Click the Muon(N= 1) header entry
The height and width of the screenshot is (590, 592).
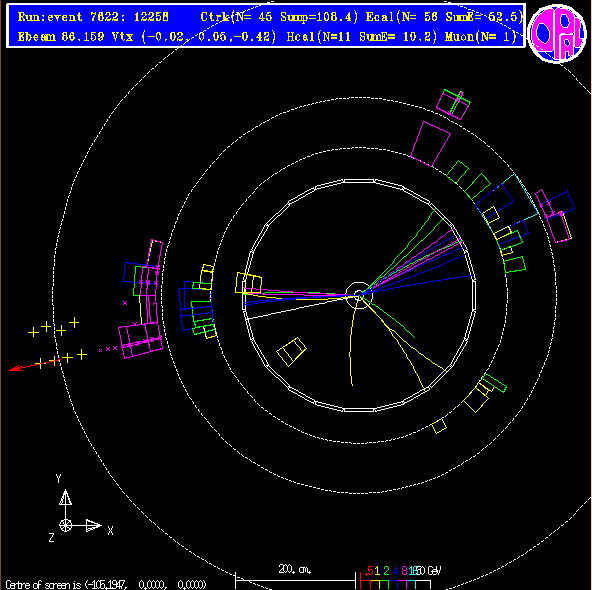pos(480,37)
